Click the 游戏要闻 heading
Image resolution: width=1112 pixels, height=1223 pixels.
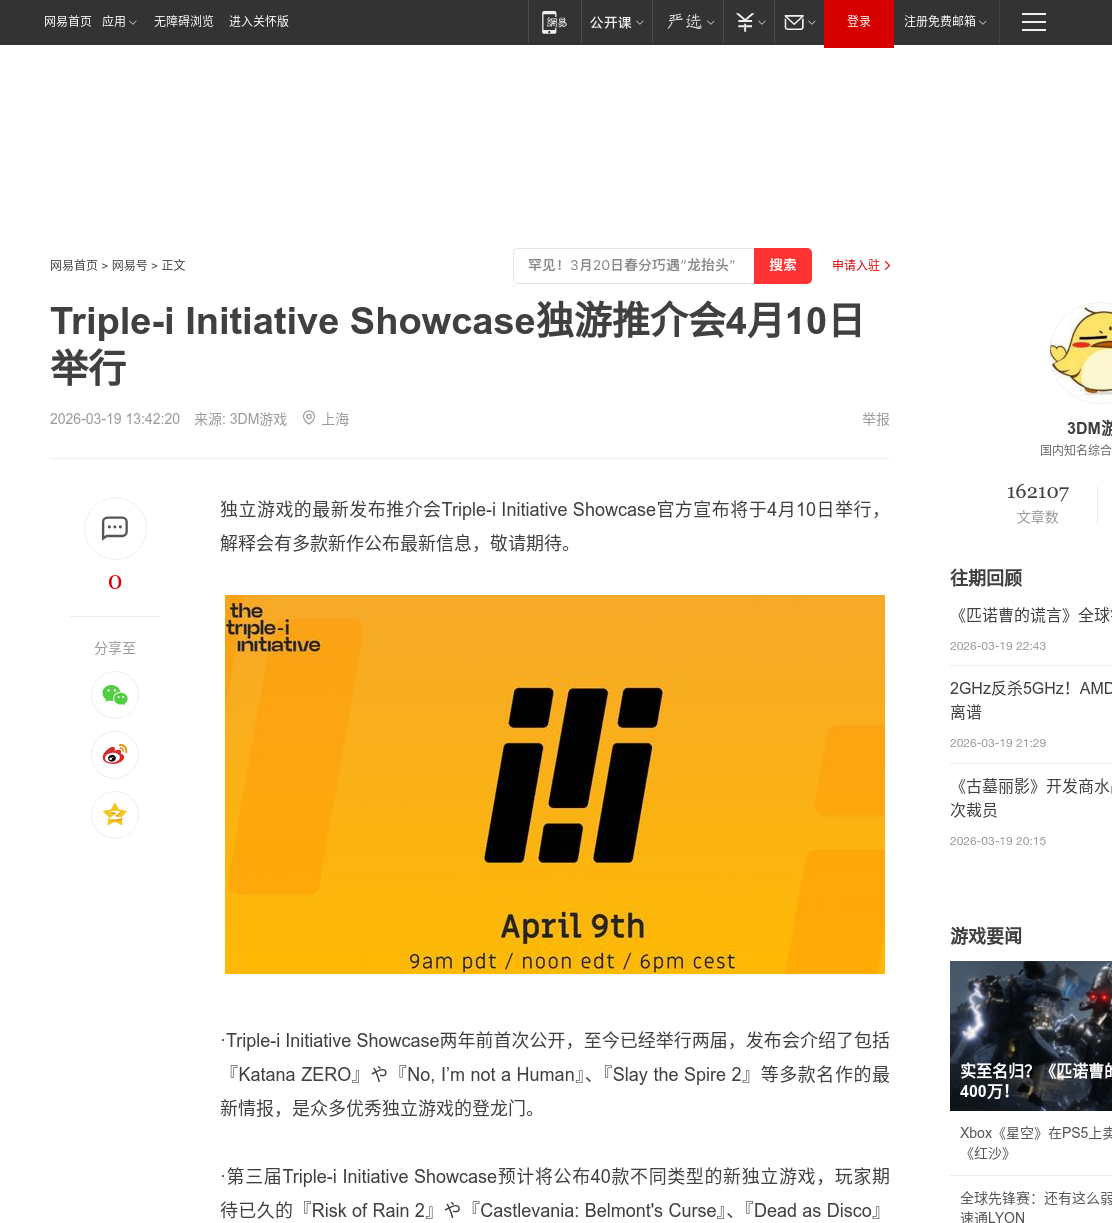986,936
